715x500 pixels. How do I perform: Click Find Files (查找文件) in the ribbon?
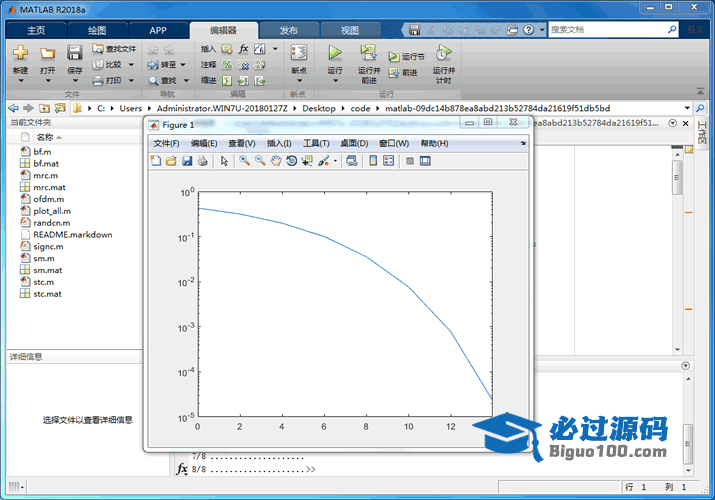[x=114, y=49]
